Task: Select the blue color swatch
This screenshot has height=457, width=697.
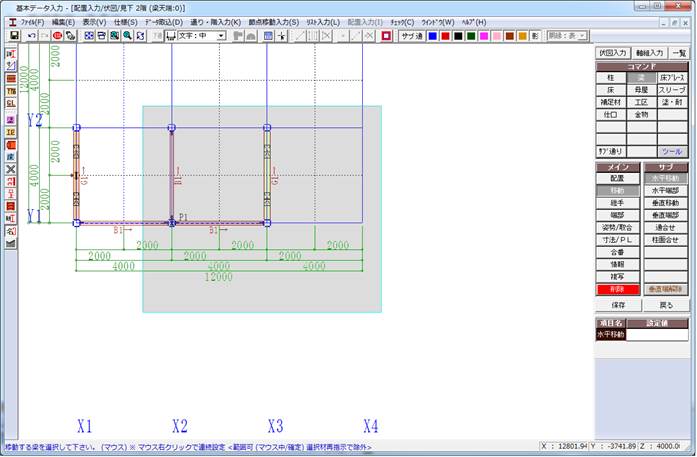Action: 433,36
